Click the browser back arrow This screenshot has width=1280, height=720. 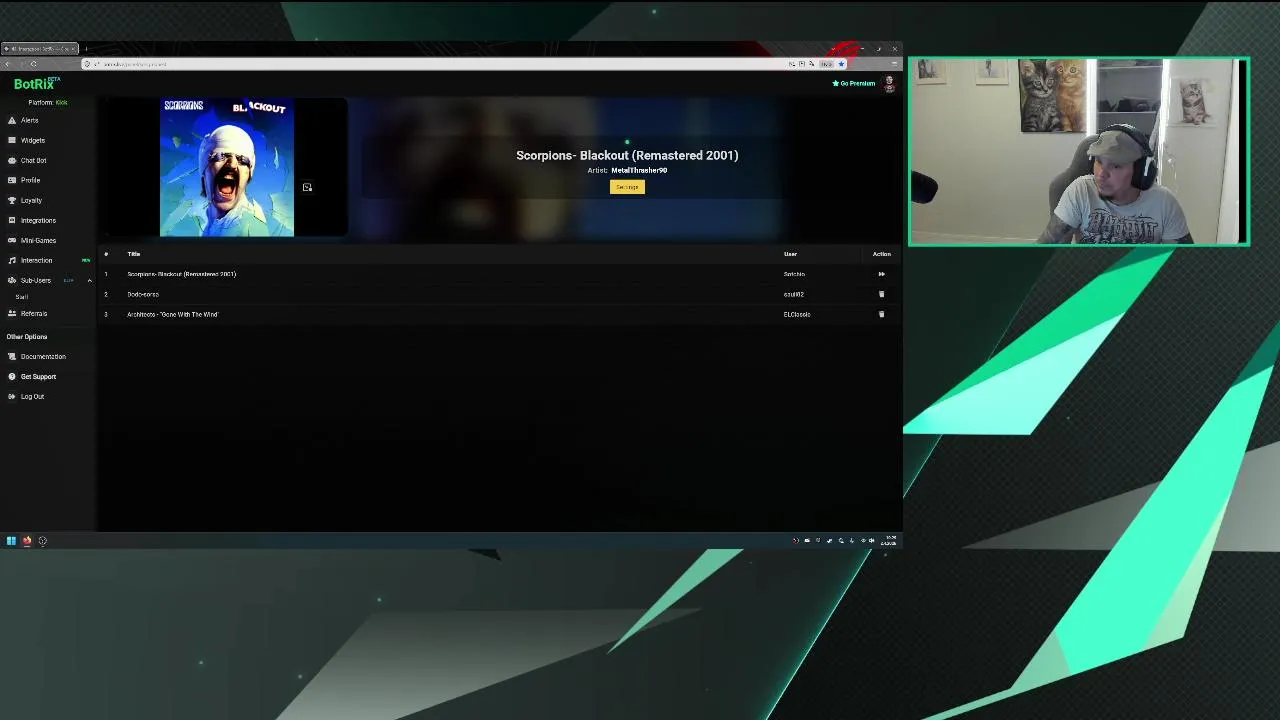[x=8, y=64]
